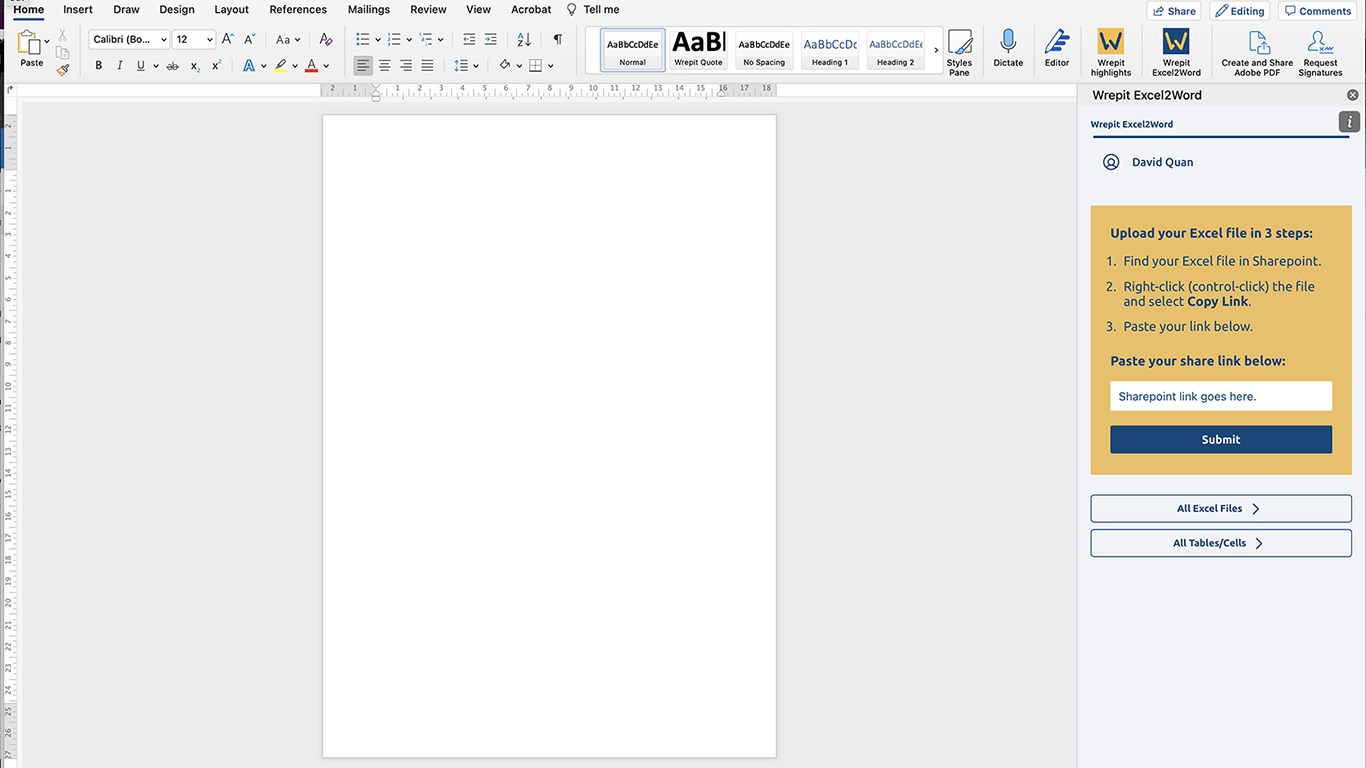Image resolution: width=1366 pixels, height=768 pixels.
Task: Click the Share button
Action: 1174,11
